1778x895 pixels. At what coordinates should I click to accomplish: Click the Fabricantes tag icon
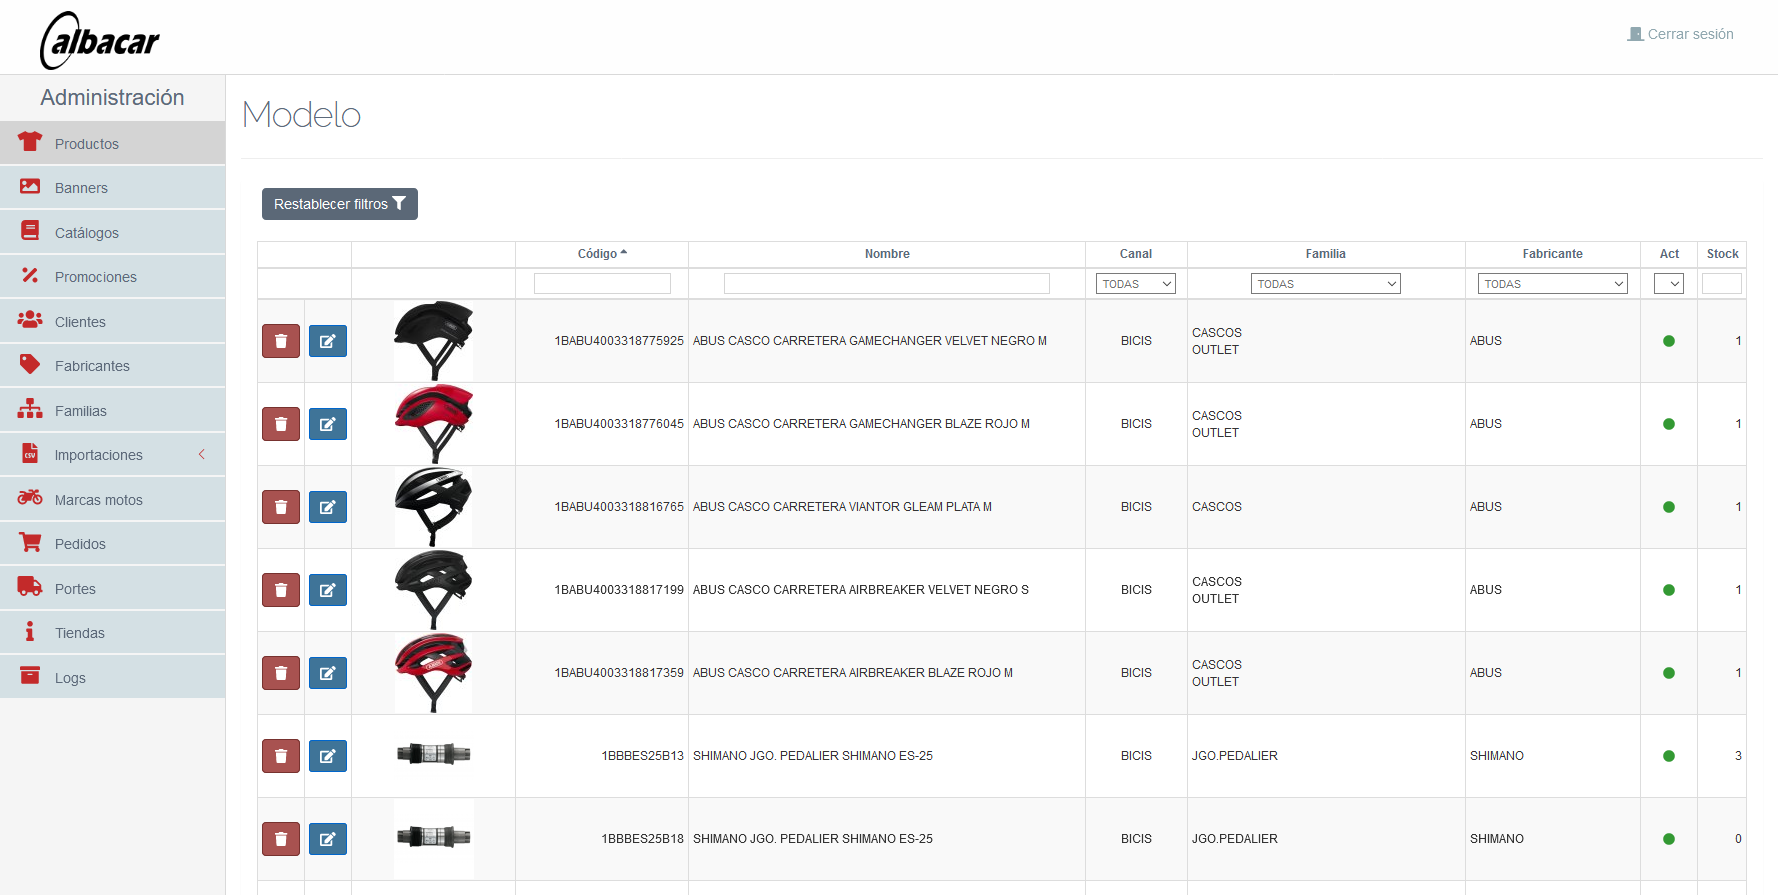(x=30, y=364)
